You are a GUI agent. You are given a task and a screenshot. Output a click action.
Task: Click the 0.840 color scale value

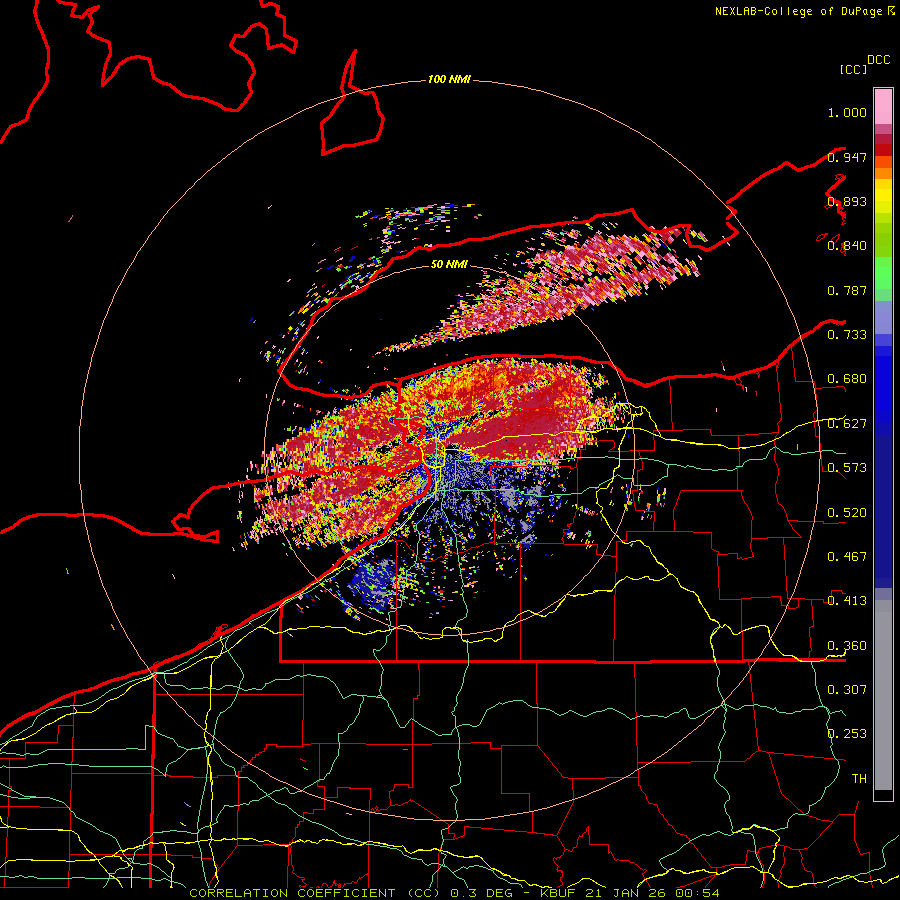tap(847, 246)
